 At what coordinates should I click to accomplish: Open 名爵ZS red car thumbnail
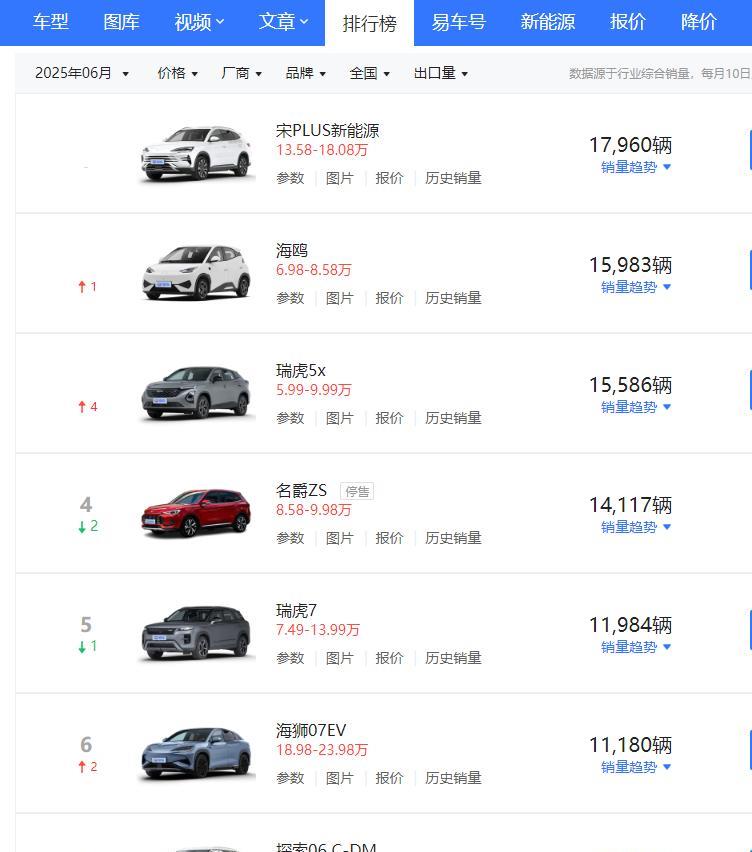(x=196, y=513)
